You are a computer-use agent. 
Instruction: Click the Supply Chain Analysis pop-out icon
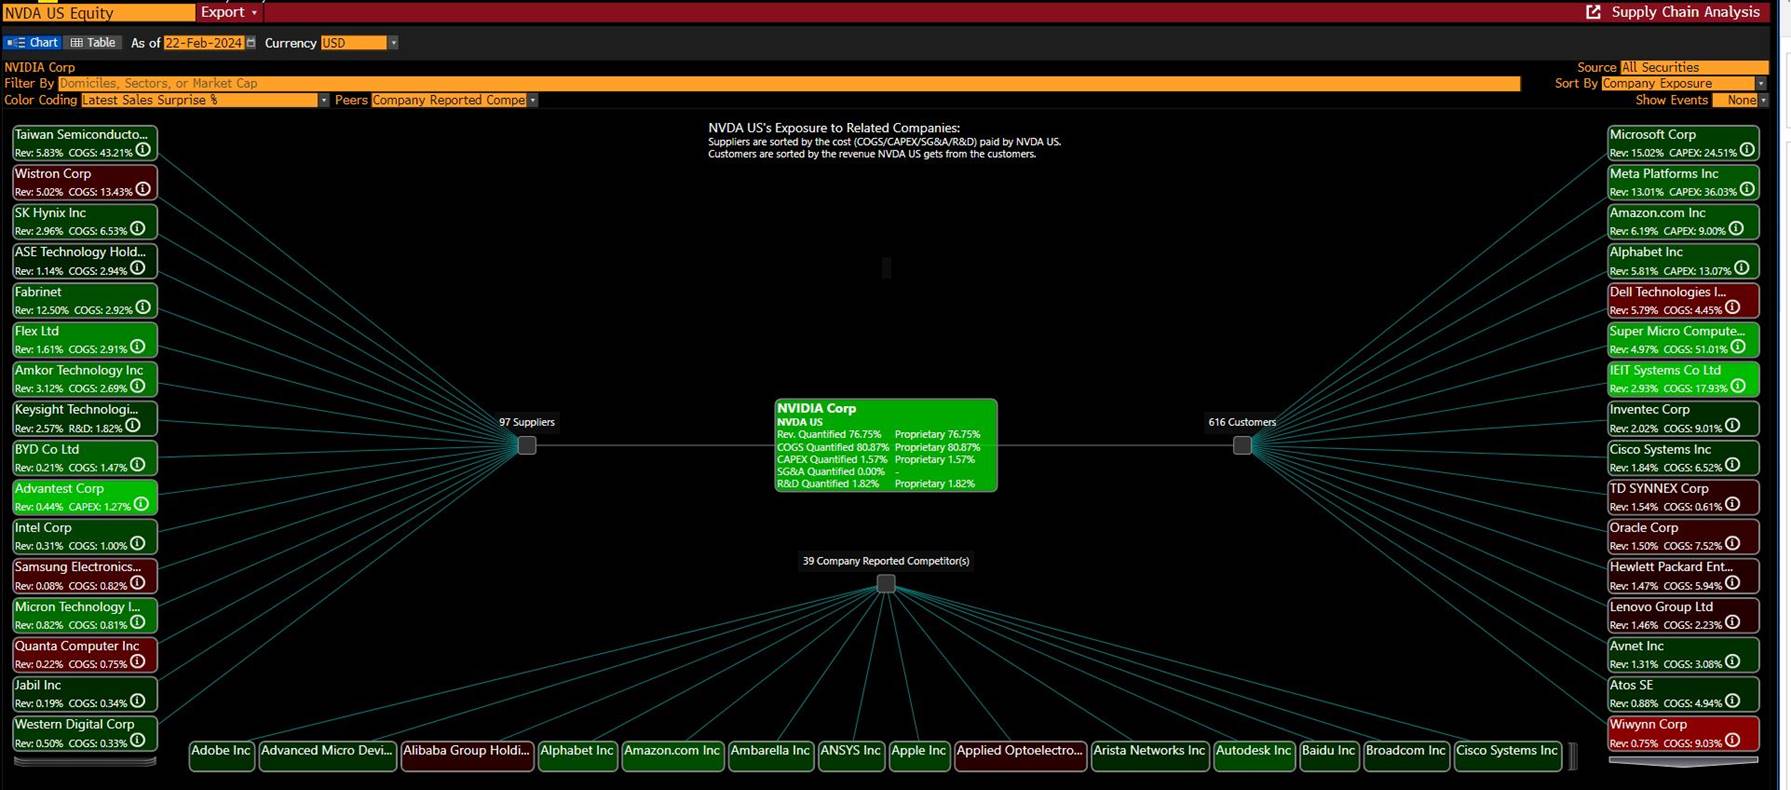click(1593, 12)
